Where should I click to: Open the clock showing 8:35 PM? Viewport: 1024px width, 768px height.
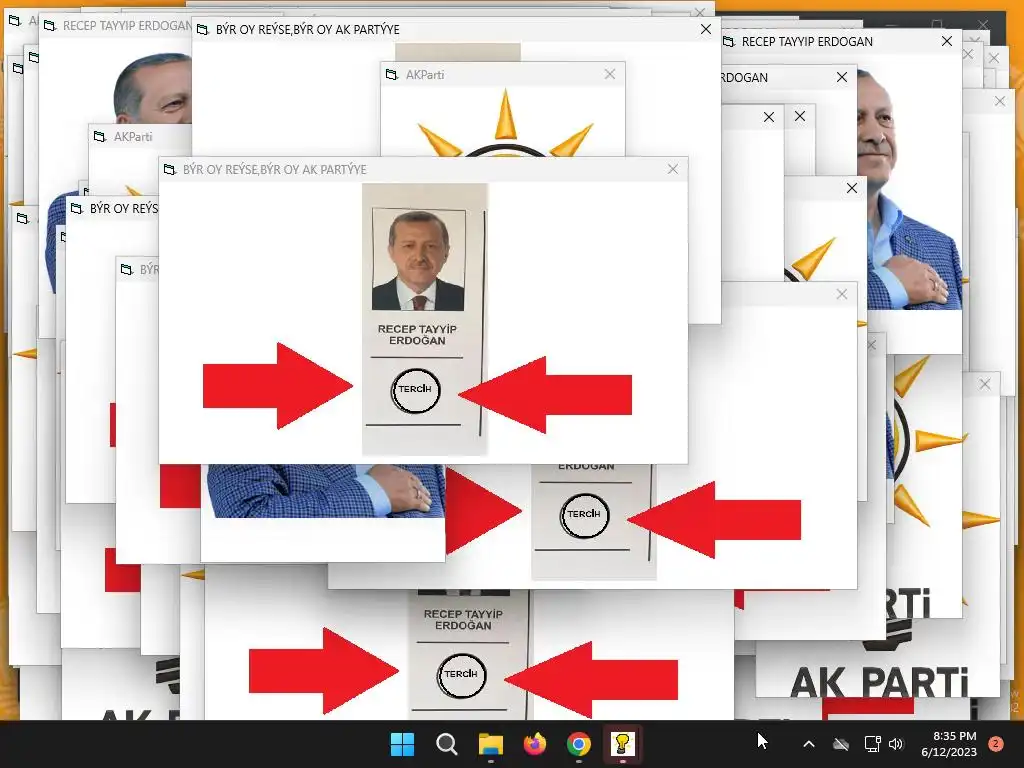click(x=949, y=744)
